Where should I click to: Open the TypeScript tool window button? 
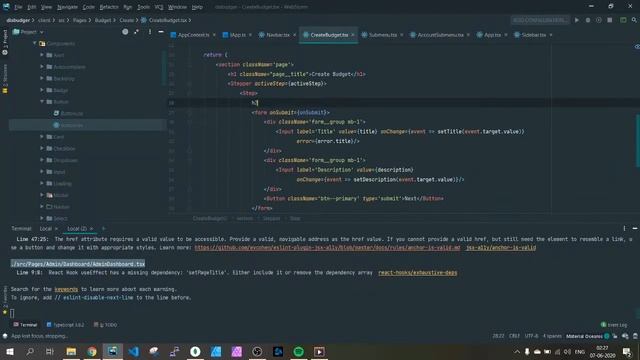tap(65, 325)
